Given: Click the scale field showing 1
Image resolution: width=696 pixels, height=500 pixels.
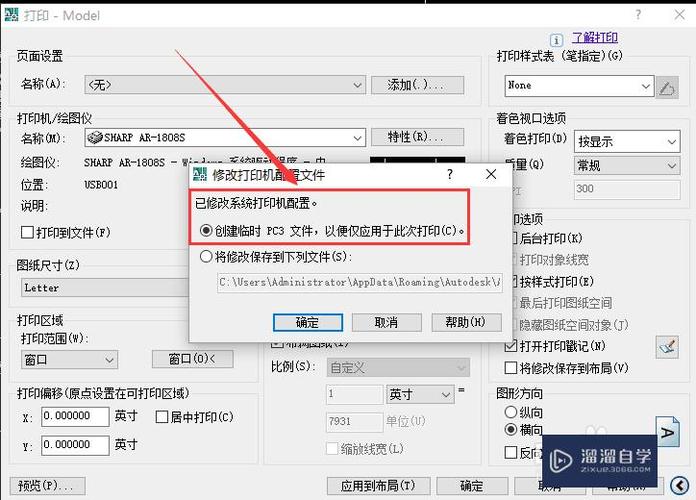Looking at the screenshot, I should 355,394.
